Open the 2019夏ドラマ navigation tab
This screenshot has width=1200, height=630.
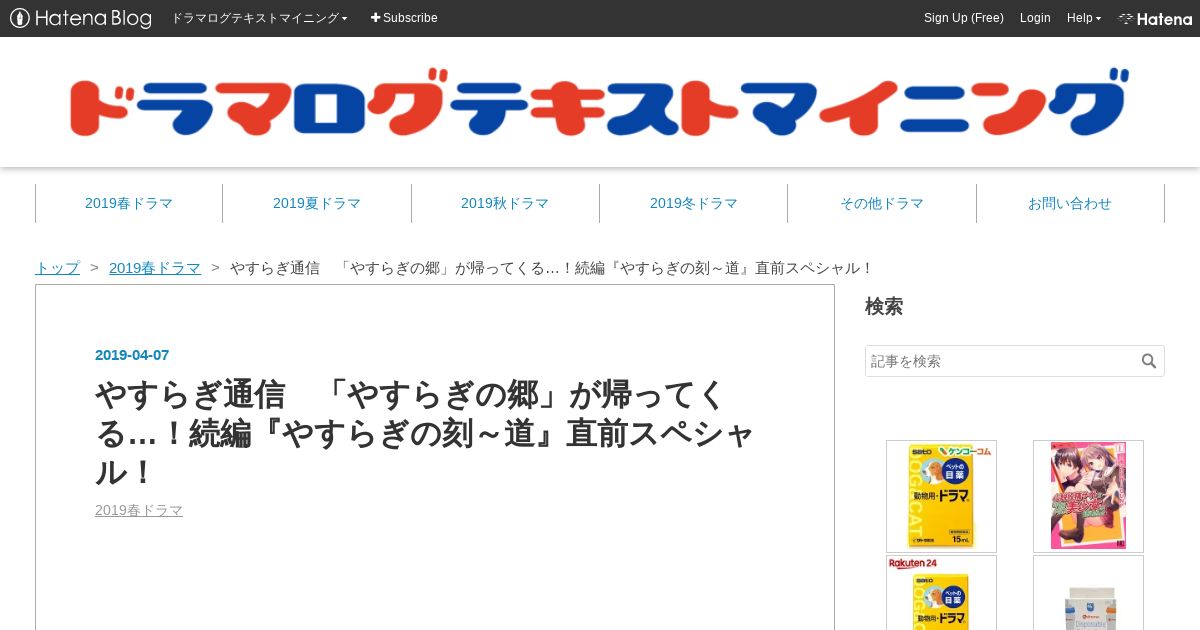point(317,203)
